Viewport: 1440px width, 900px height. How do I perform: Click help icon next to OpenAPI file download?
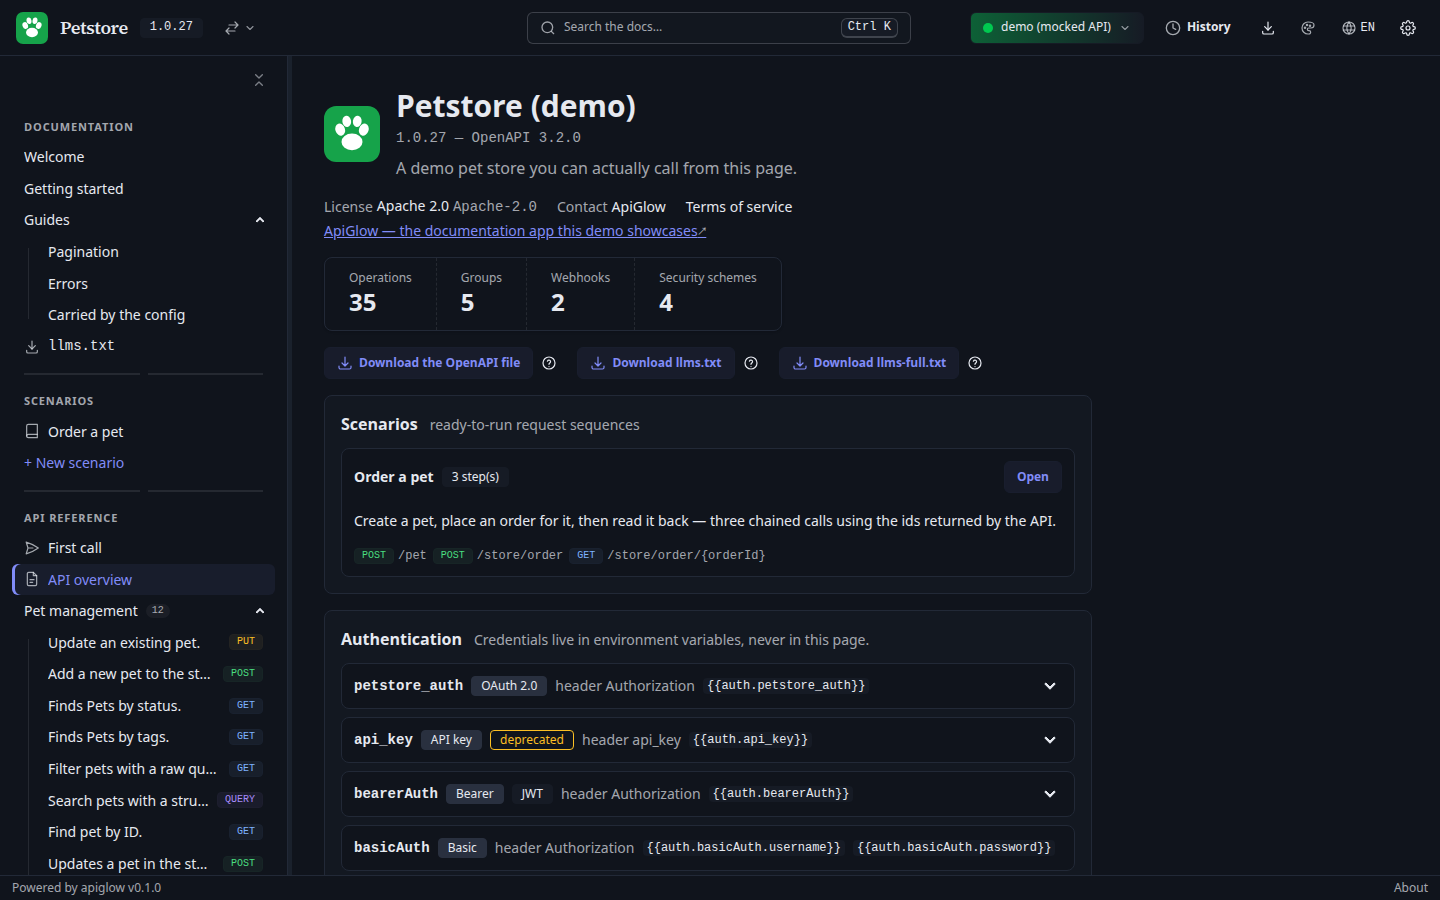click(x=549, y=363)
